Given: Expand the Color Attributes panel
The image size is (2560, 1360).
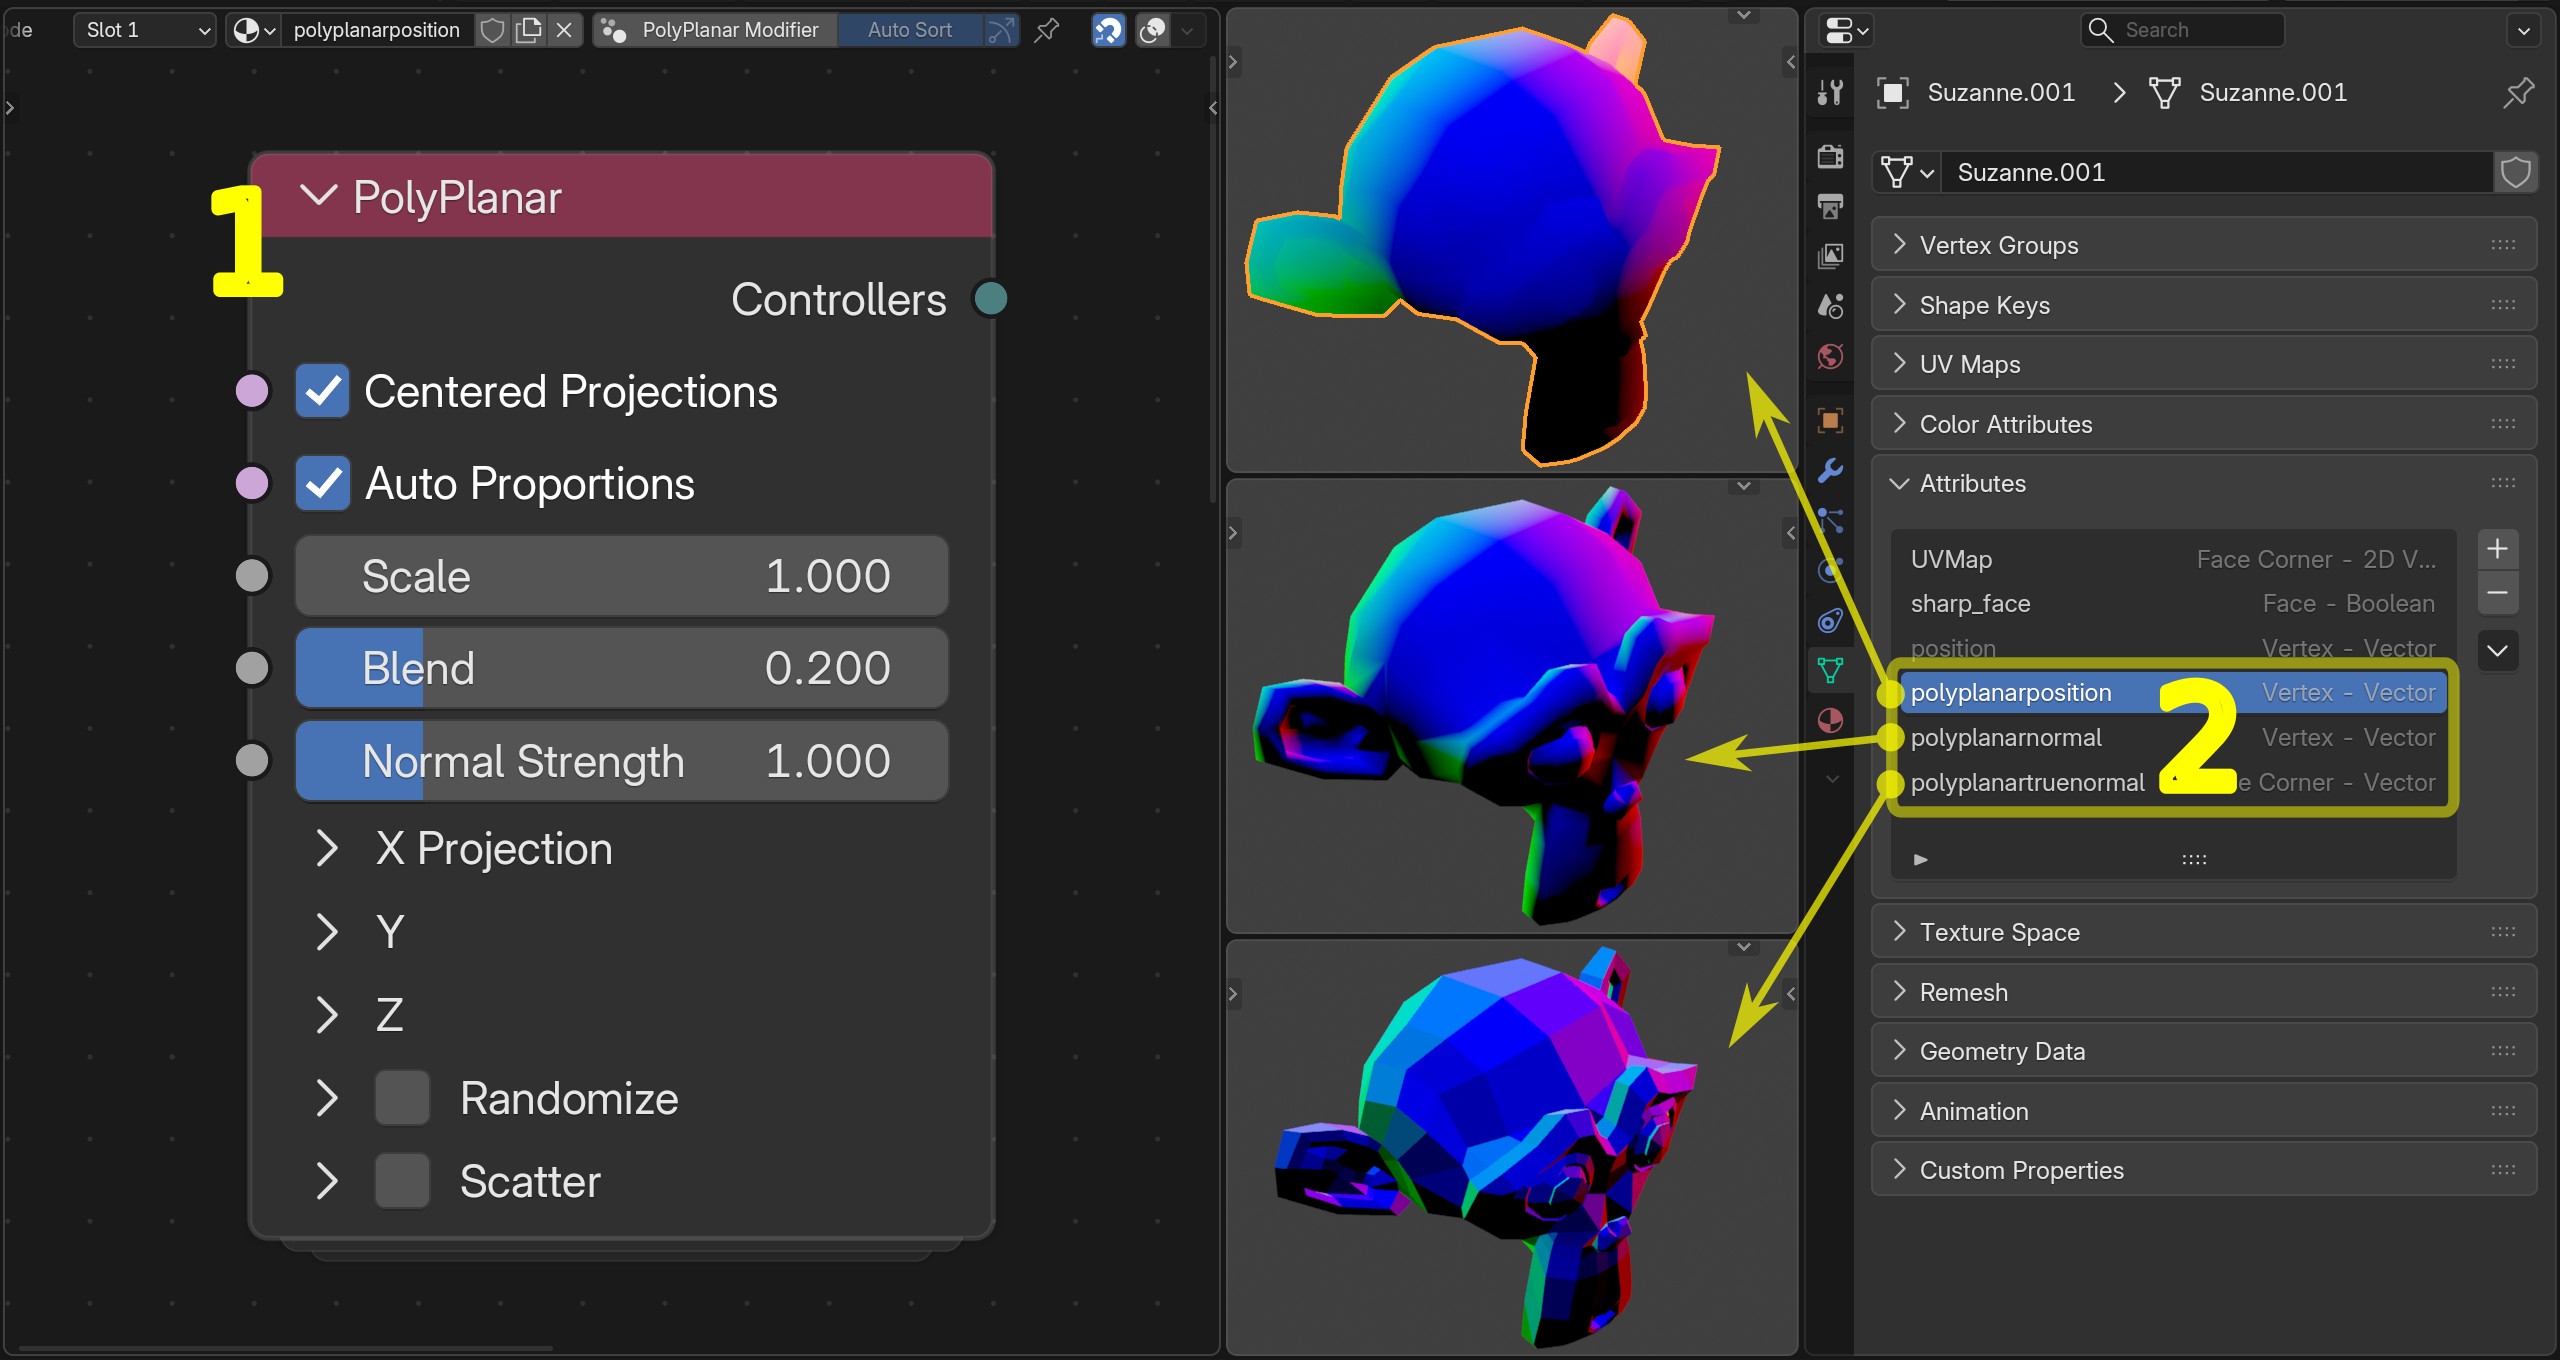Looking at the screenshot, I should (x=2203, y=424).
